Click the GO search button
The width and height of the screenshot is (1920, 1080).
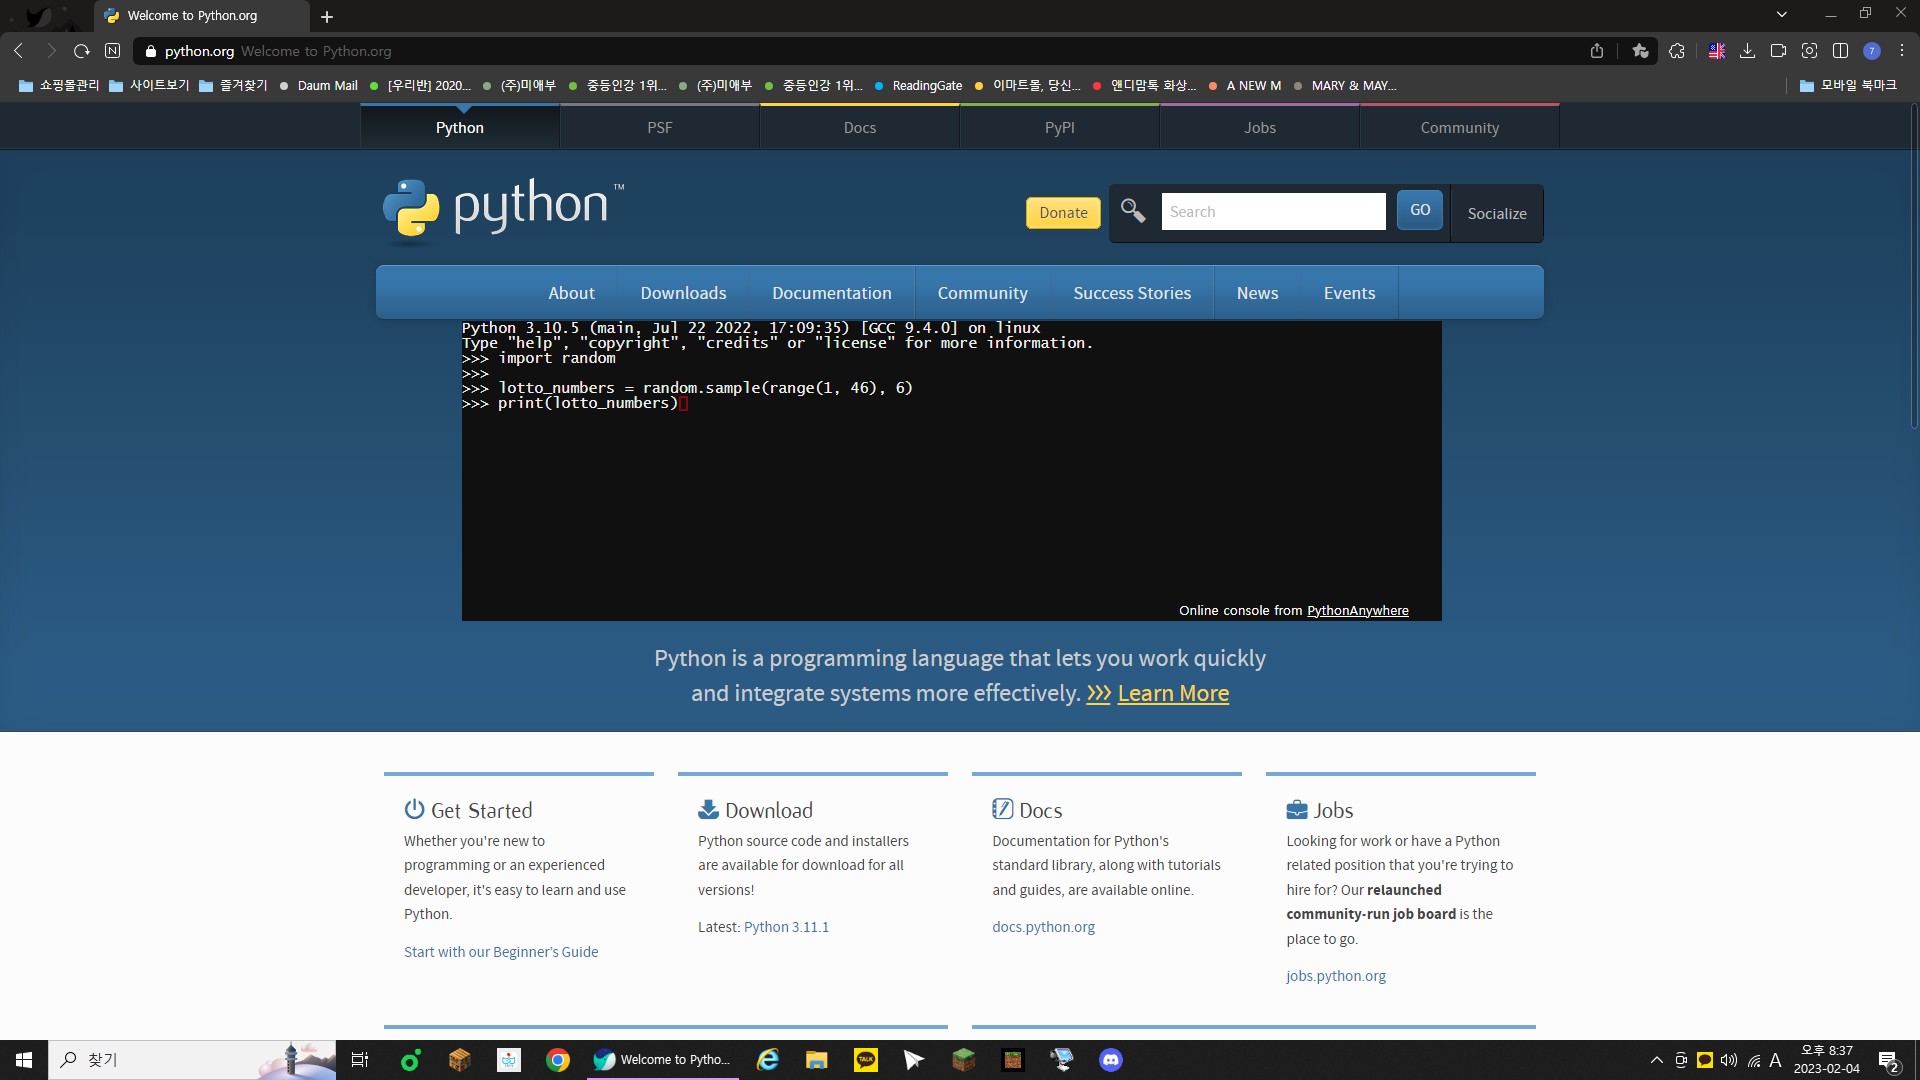(x=1420, y=210)
